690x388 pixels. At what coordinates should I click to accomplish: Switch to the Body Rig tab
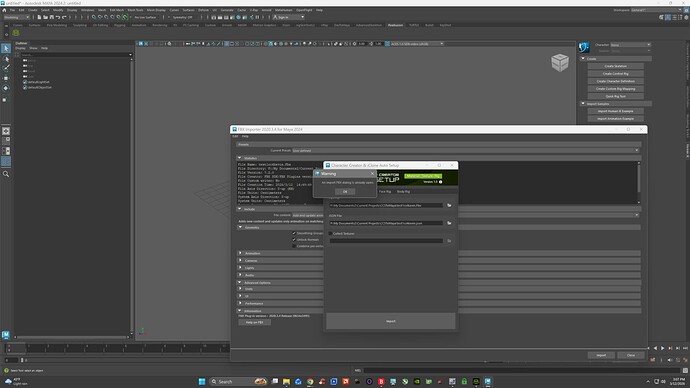pyautogui.click(x=403, y=191)
